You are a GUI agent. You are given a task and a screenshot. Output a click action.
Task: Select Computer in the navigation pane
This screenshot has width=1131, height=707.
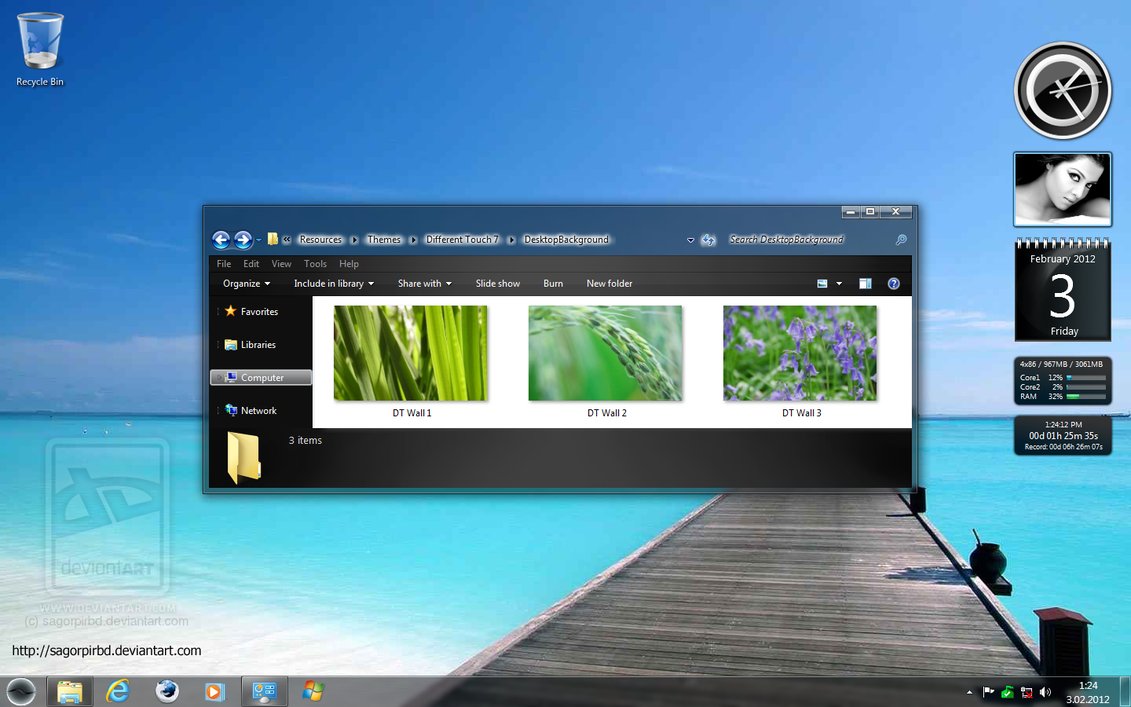pyautogui.click(x=262, y=378)
